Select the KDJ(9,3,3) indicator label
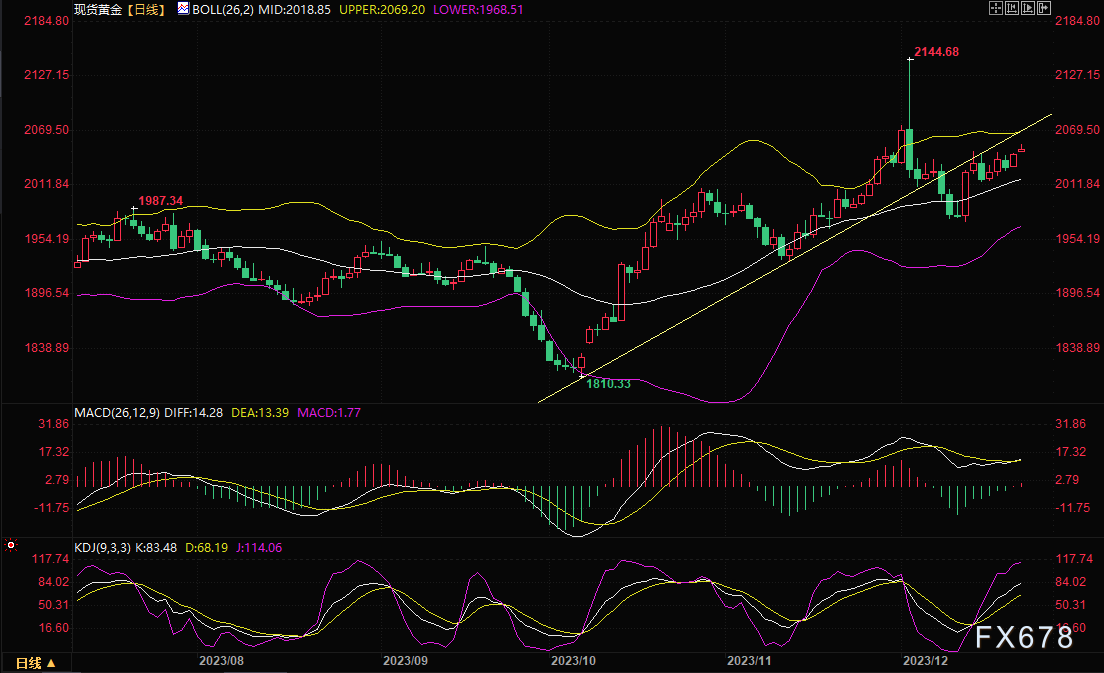The width and height of the screenshot is (1104, 673). pyautogui.click(x=102, y=548)
